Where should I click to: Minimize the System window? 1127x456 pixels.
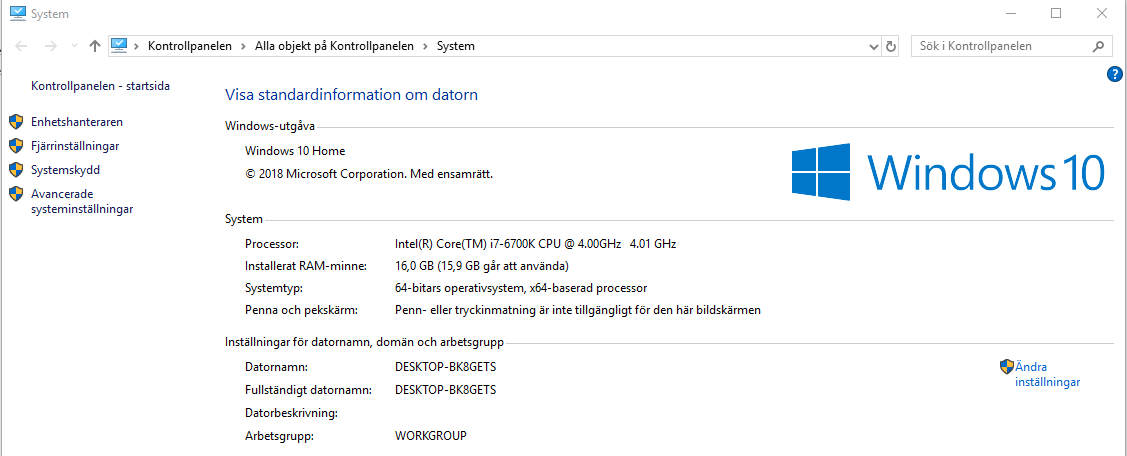click(x=1011, y=13)
